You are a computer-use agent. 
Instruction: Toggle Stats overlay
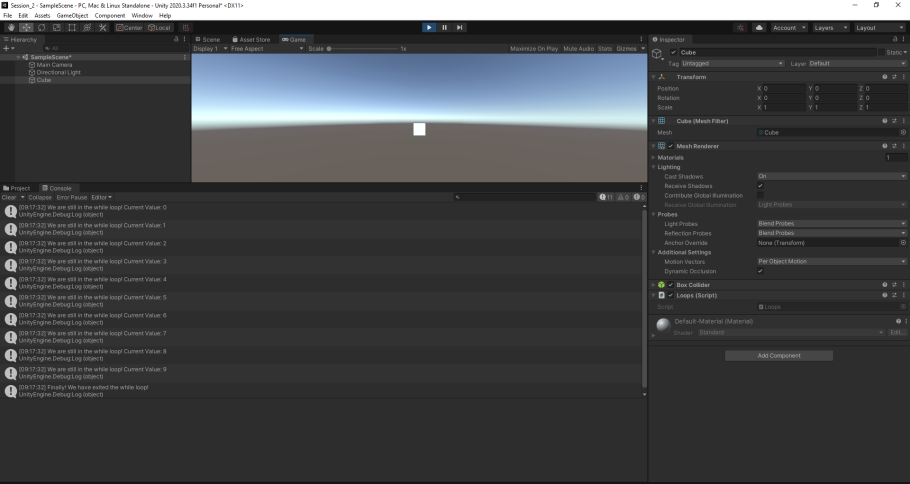click(605, 49)
